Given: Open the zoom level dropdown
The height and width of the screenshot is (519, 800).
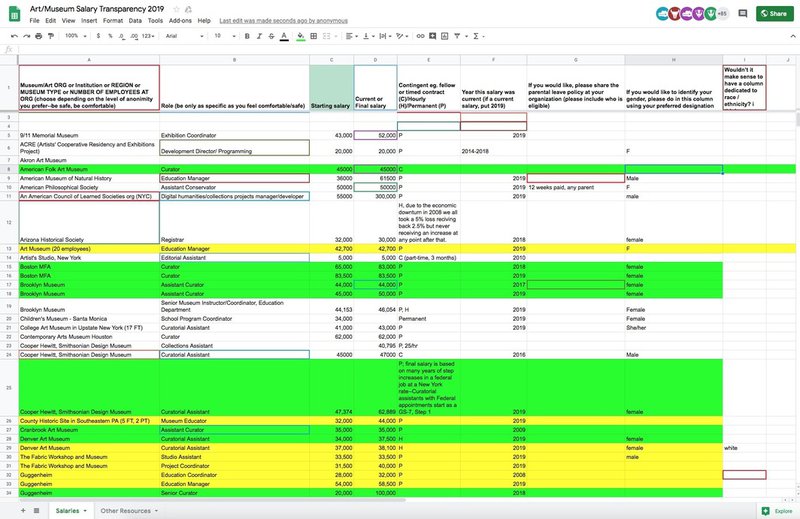Looking at the screenshot, I should [x=75, y=35].
